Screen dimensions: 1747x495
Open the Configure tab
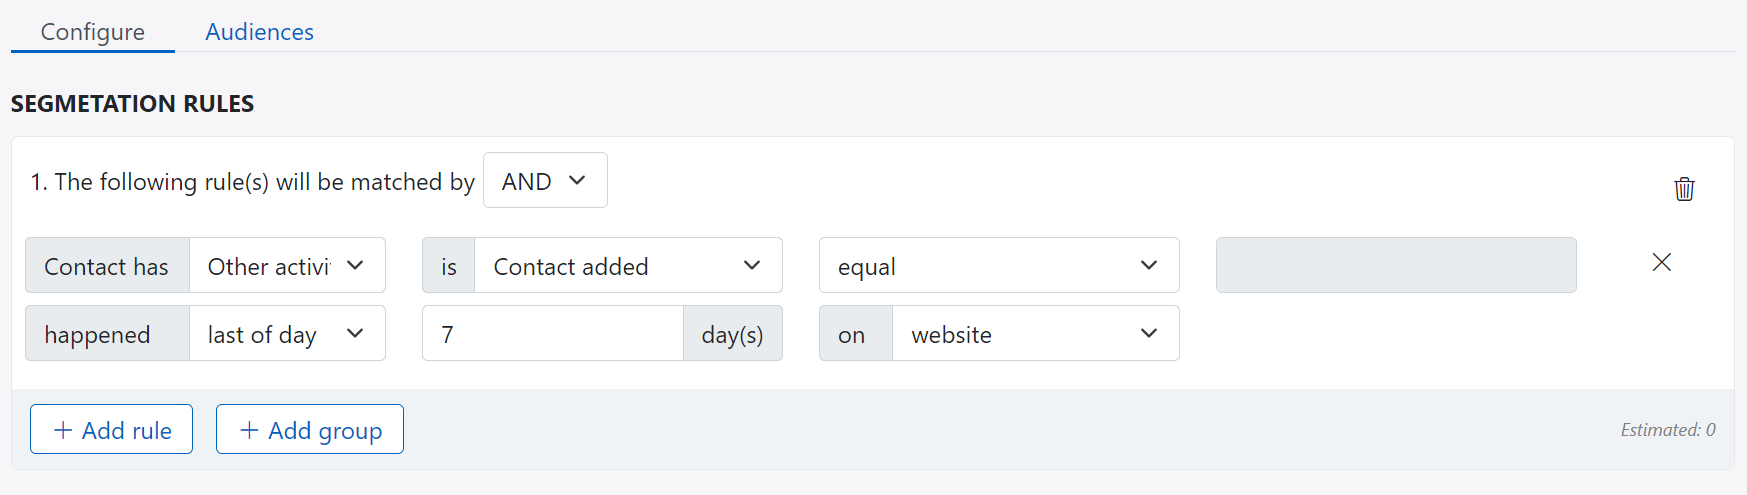(x=92, y=32)
